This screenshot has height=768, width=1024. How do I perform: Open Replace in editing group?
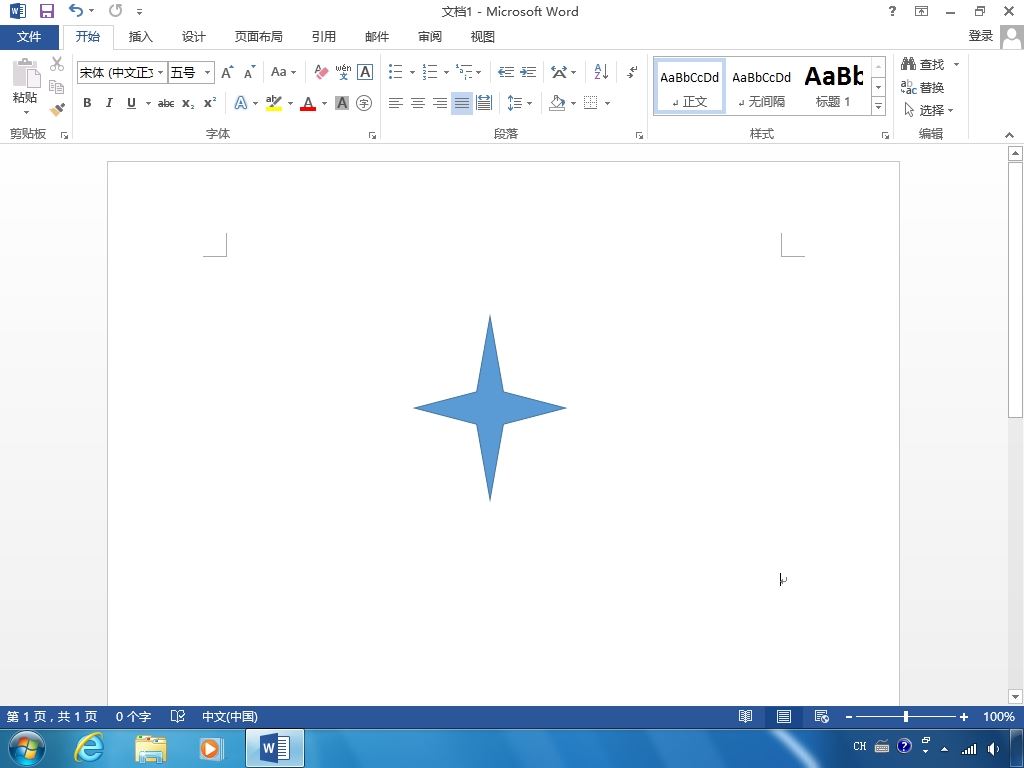[x=923, y=87]
